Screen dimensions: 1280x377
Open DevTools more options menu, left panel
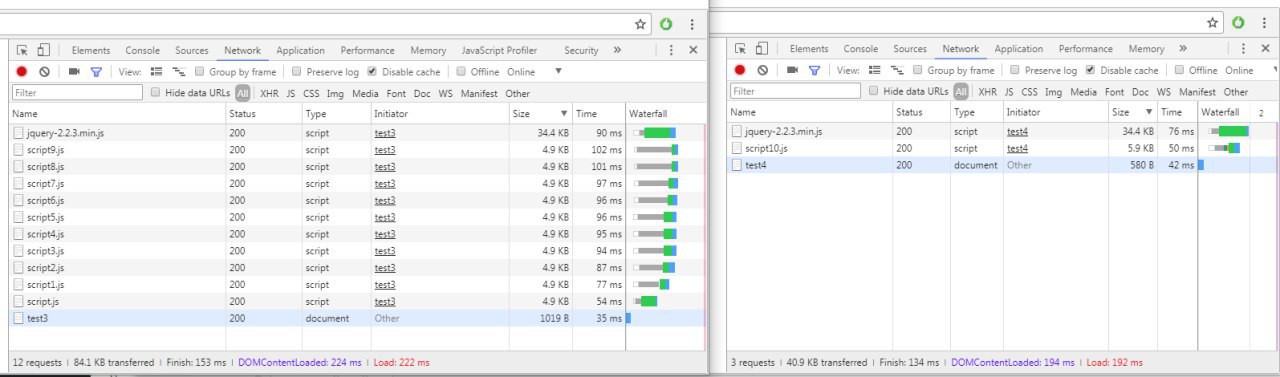point(671,50)
